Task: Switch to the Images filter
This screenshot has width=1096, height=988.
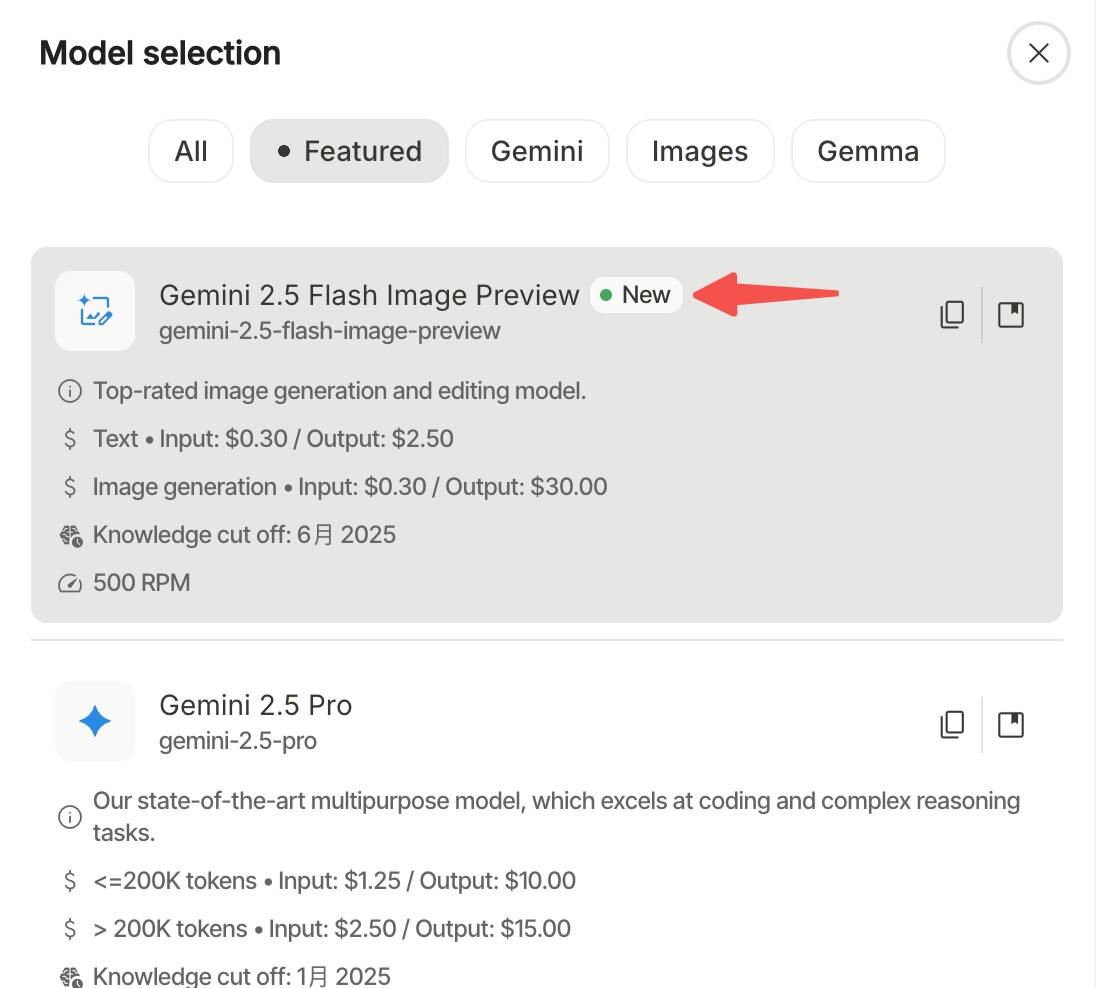Action: pyautogui.click(x=700, y=152)
